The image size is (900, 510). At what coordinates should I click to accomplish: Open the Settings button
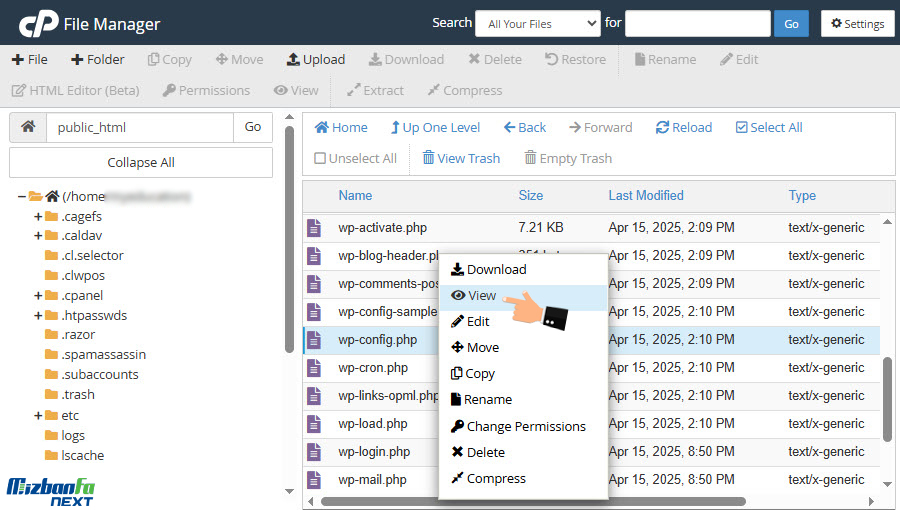coord(857,24)
